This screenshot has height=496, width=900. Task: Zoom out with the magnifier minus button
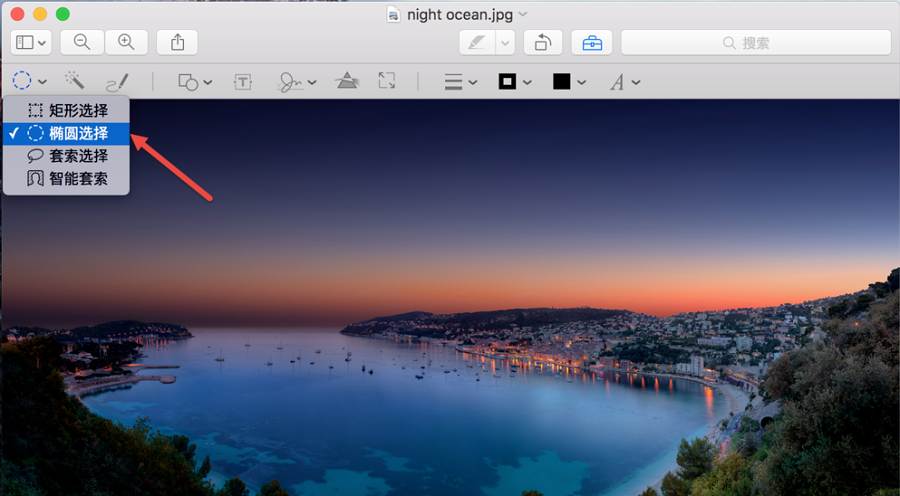(82, 42)
